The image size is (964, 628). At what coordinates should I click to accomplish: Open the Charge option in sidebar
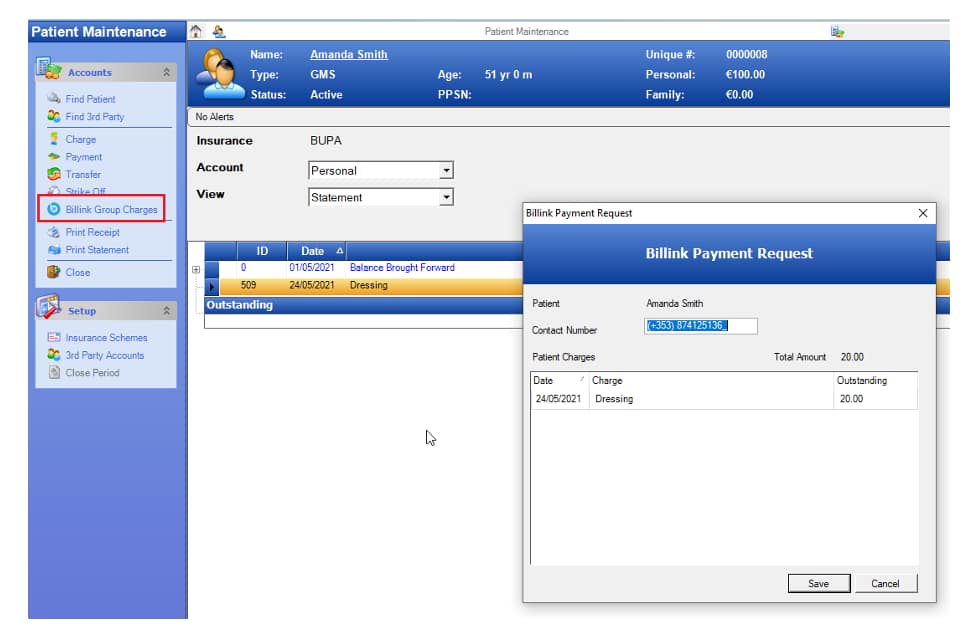(80, 140)
